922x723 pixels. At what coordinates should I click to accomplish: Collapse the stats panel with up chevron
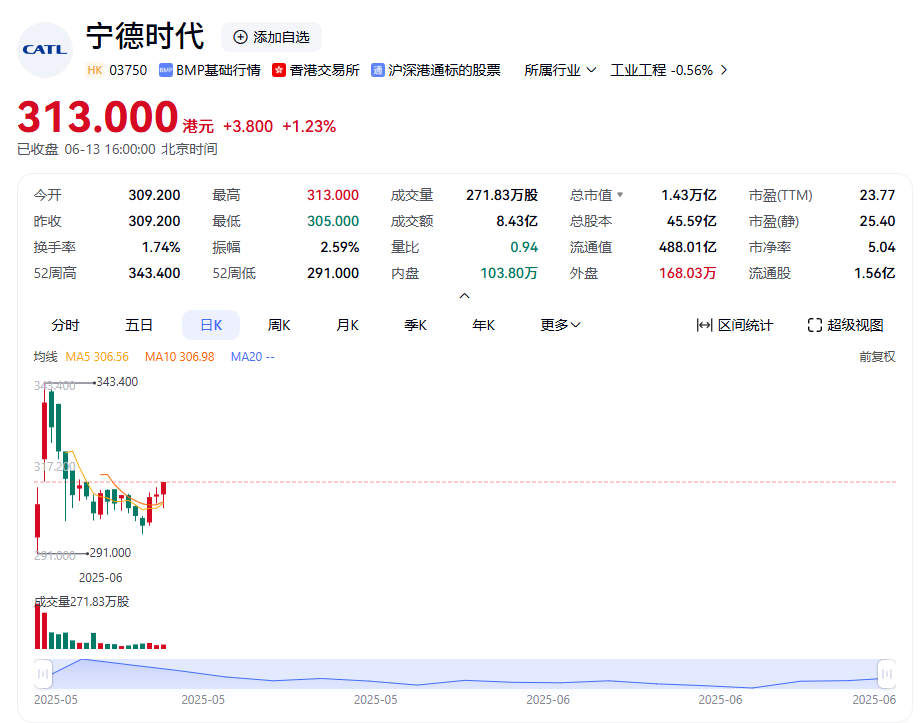[464, 296]
